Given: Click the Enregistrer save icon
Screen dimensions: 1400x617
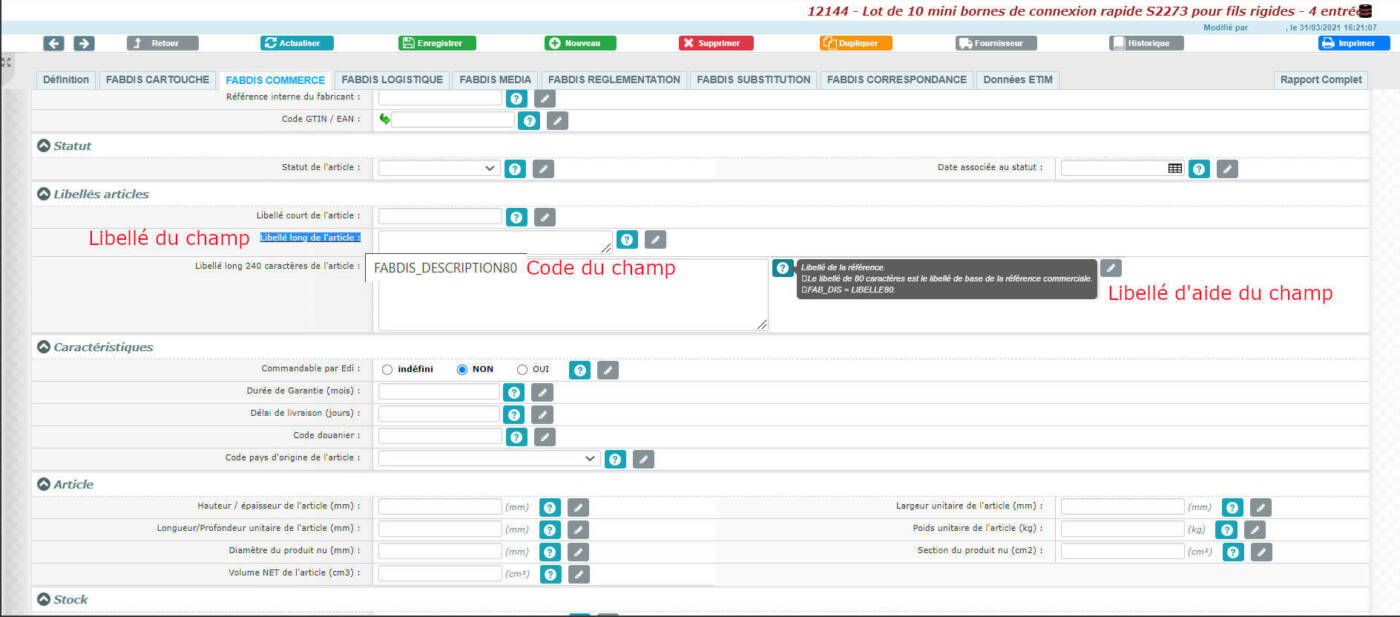Looking at the screenshot, I should [x=407, y=42].
